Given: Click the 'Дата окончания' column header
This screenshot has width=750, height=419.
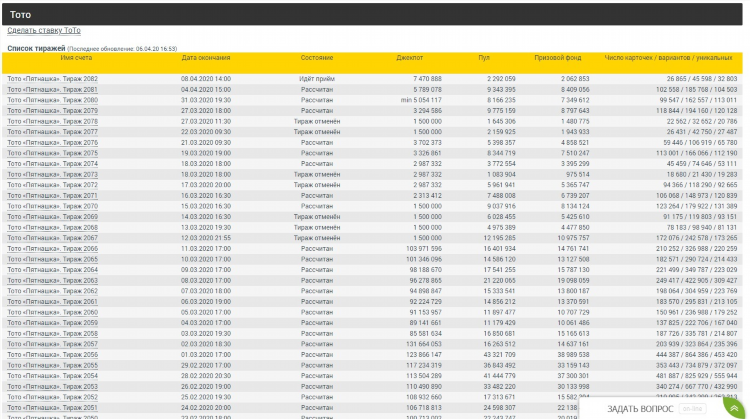Looking at the screenshot, I should (x=206, y=58).
